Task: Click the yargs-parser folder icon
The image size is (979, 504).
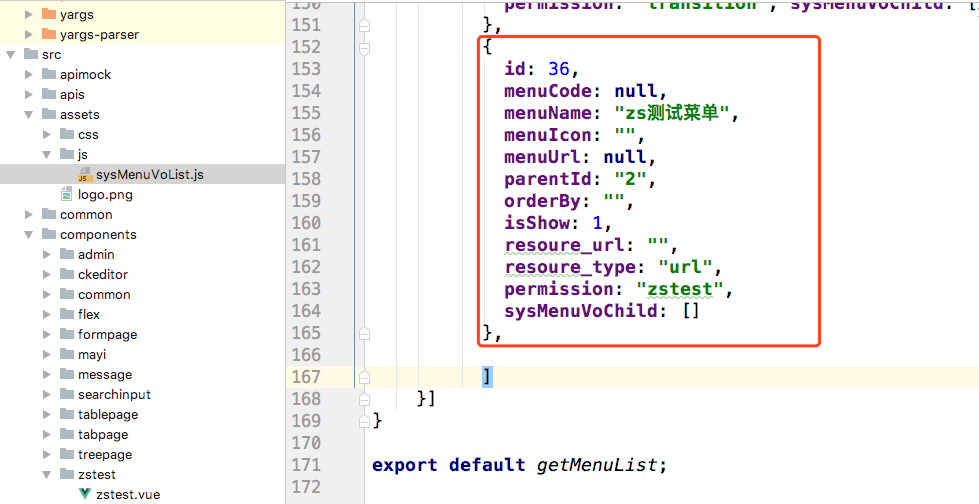Action: 49,34
